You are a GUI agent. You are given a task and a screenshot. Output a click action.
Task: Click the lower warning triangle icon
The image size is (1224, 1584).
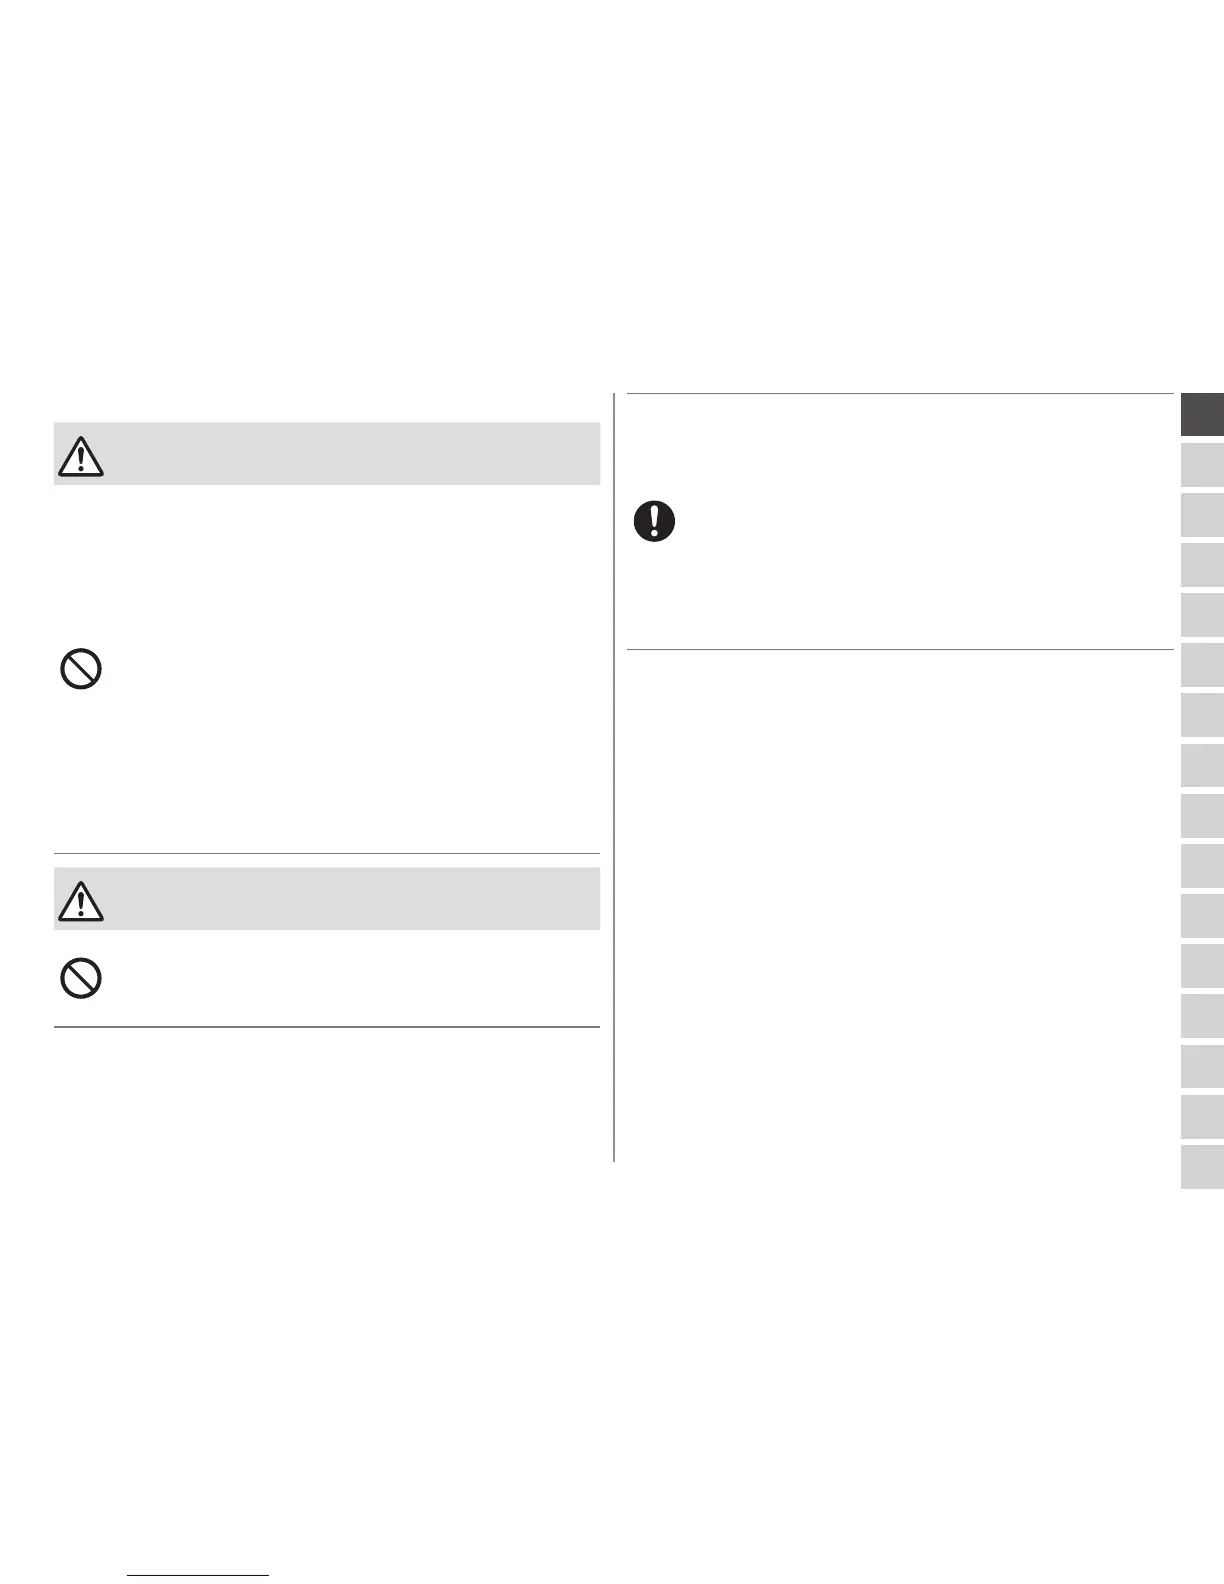(81, 901)
